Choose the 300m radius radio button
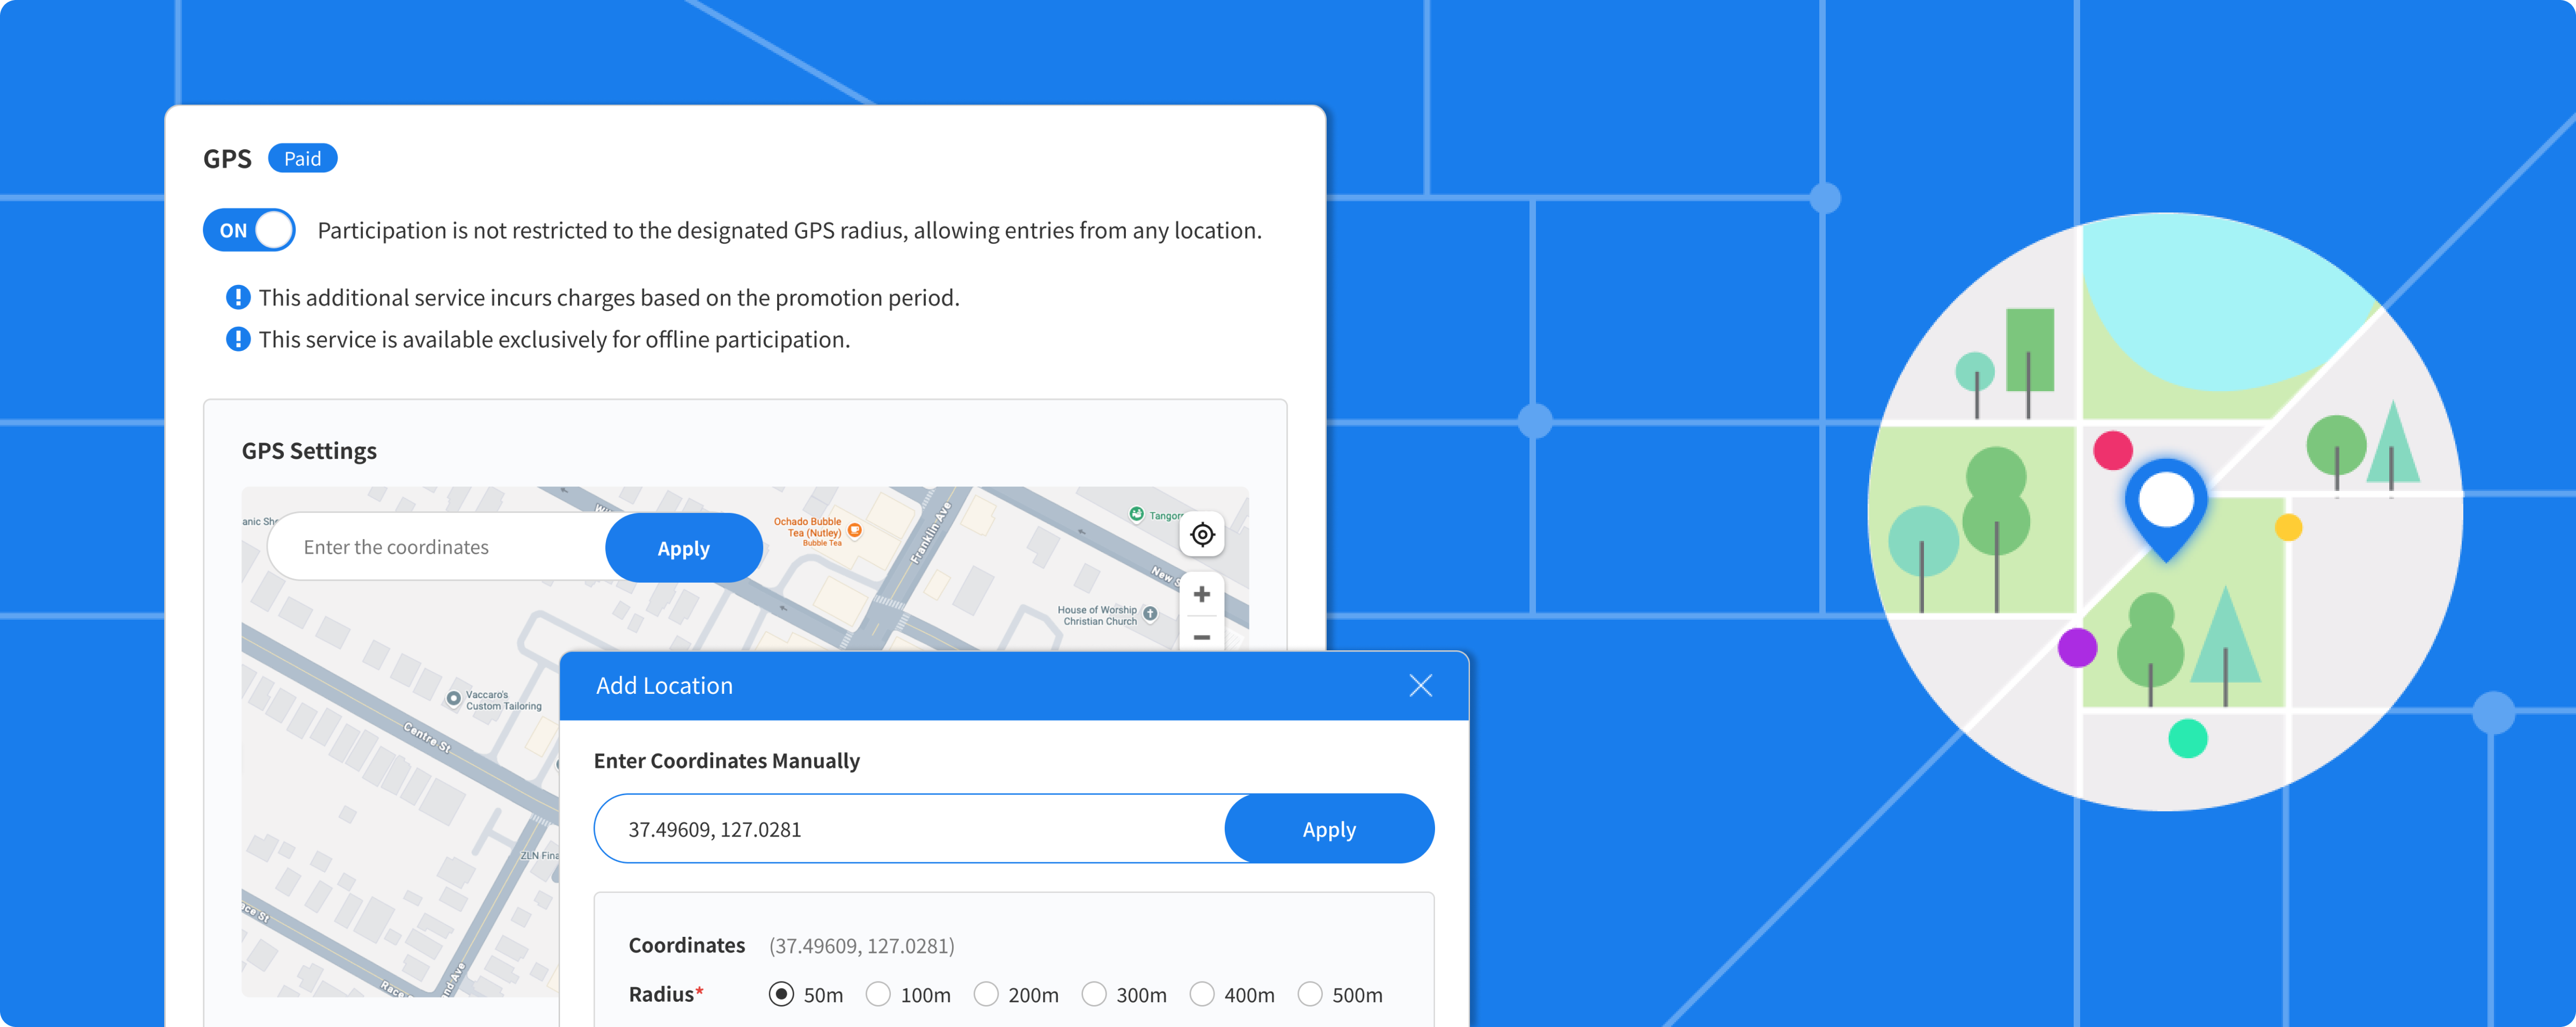 click(1095, 994)
